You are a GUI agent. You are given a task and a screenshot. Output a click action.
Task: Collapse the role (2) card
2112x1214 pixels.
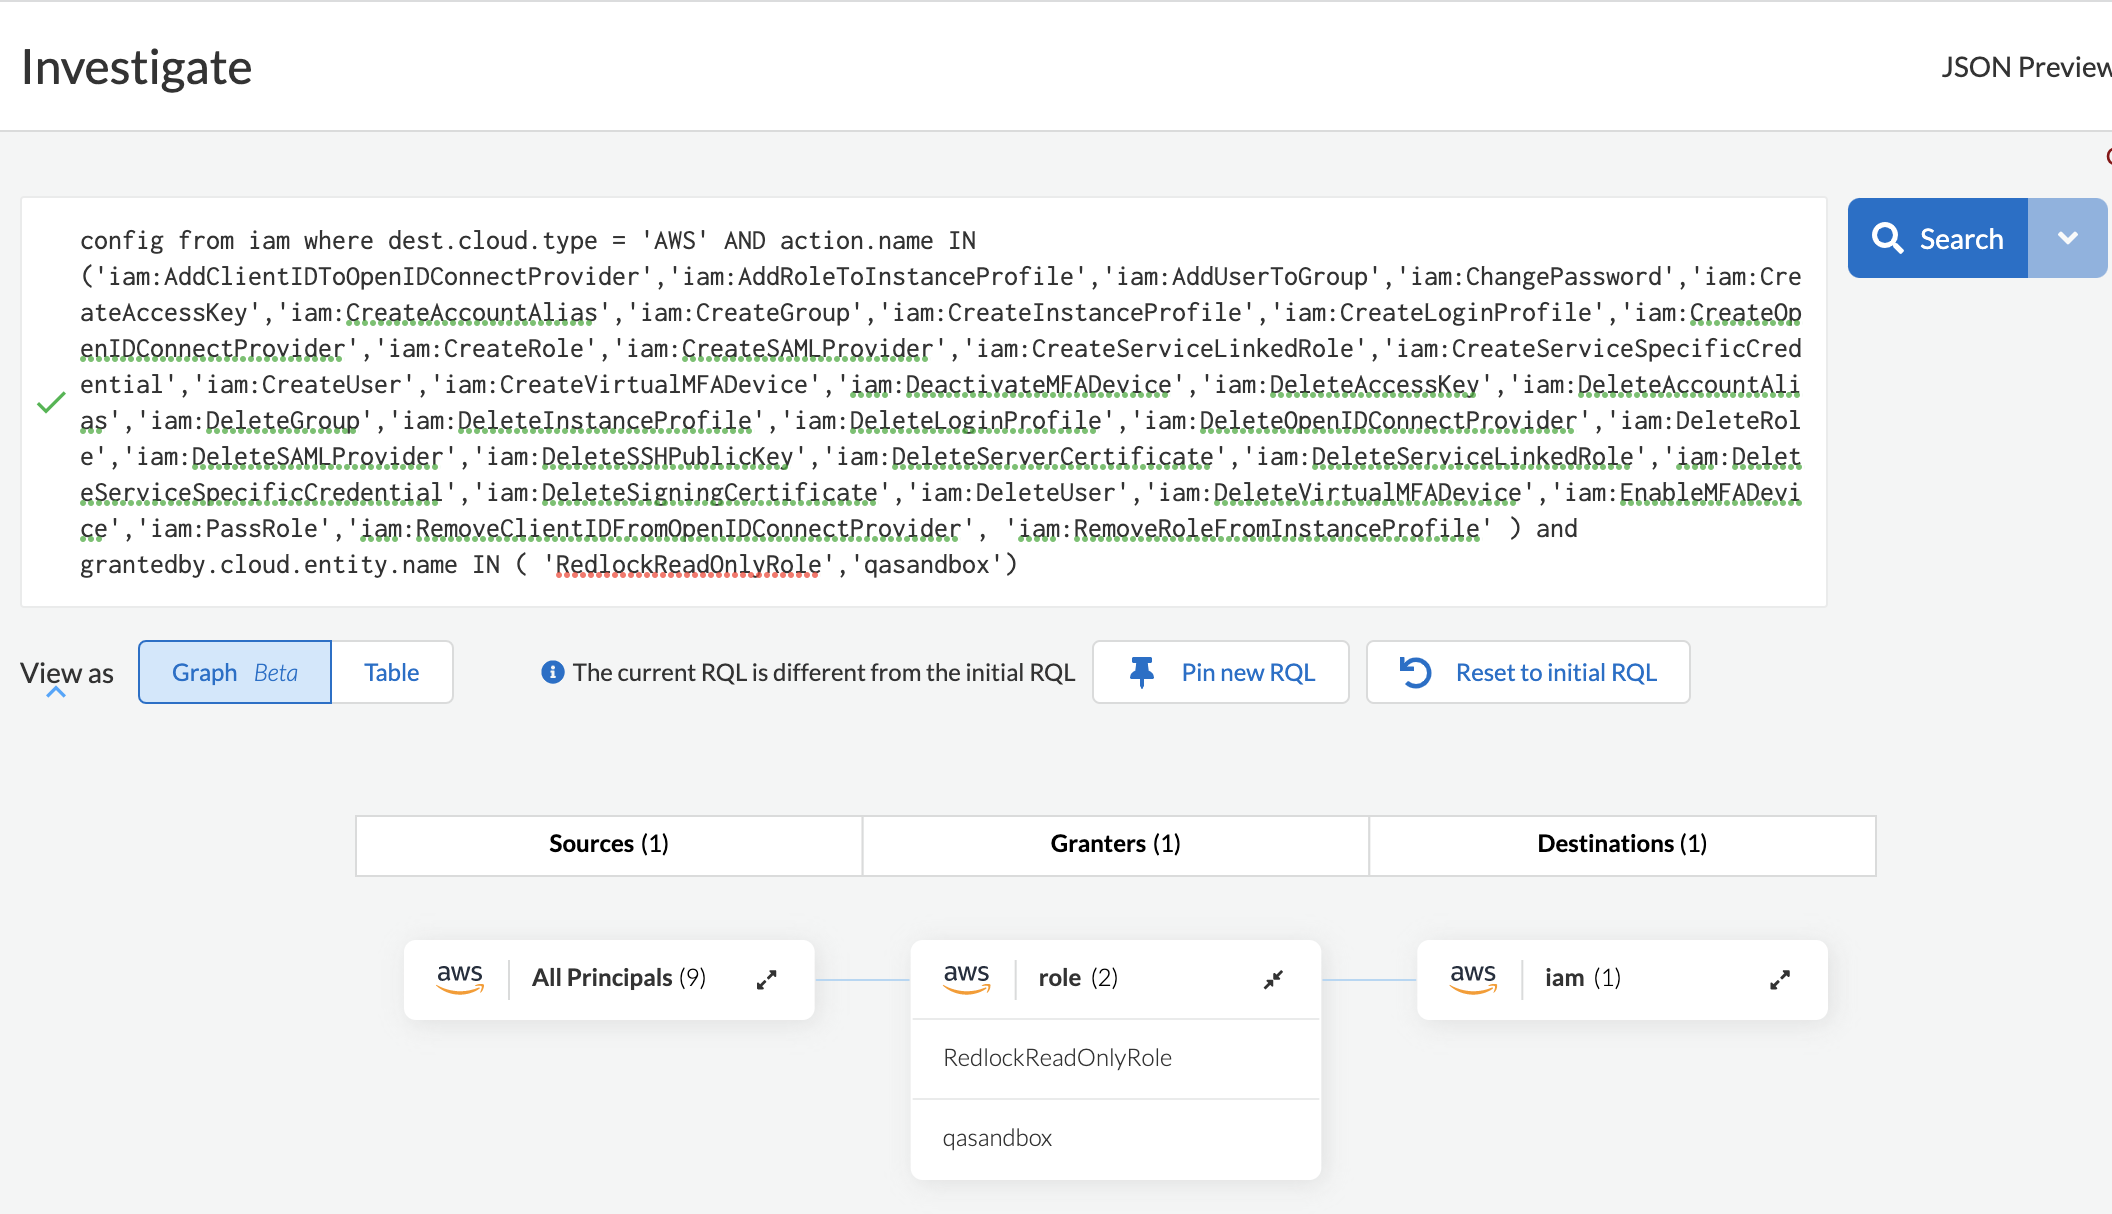coord(1273,980)
